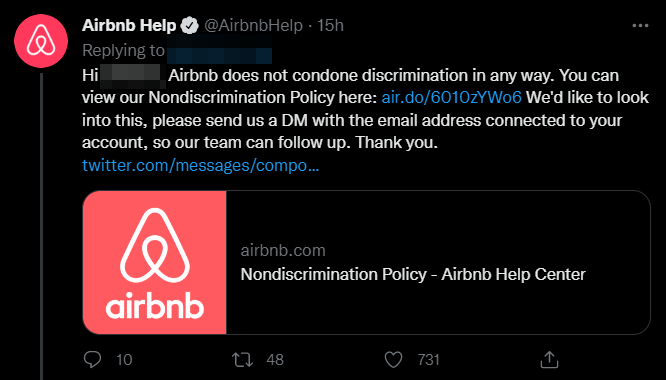Click the blurred username after Replying to
666x380 pixels.
pyautogui.click(x=219, y=51)
